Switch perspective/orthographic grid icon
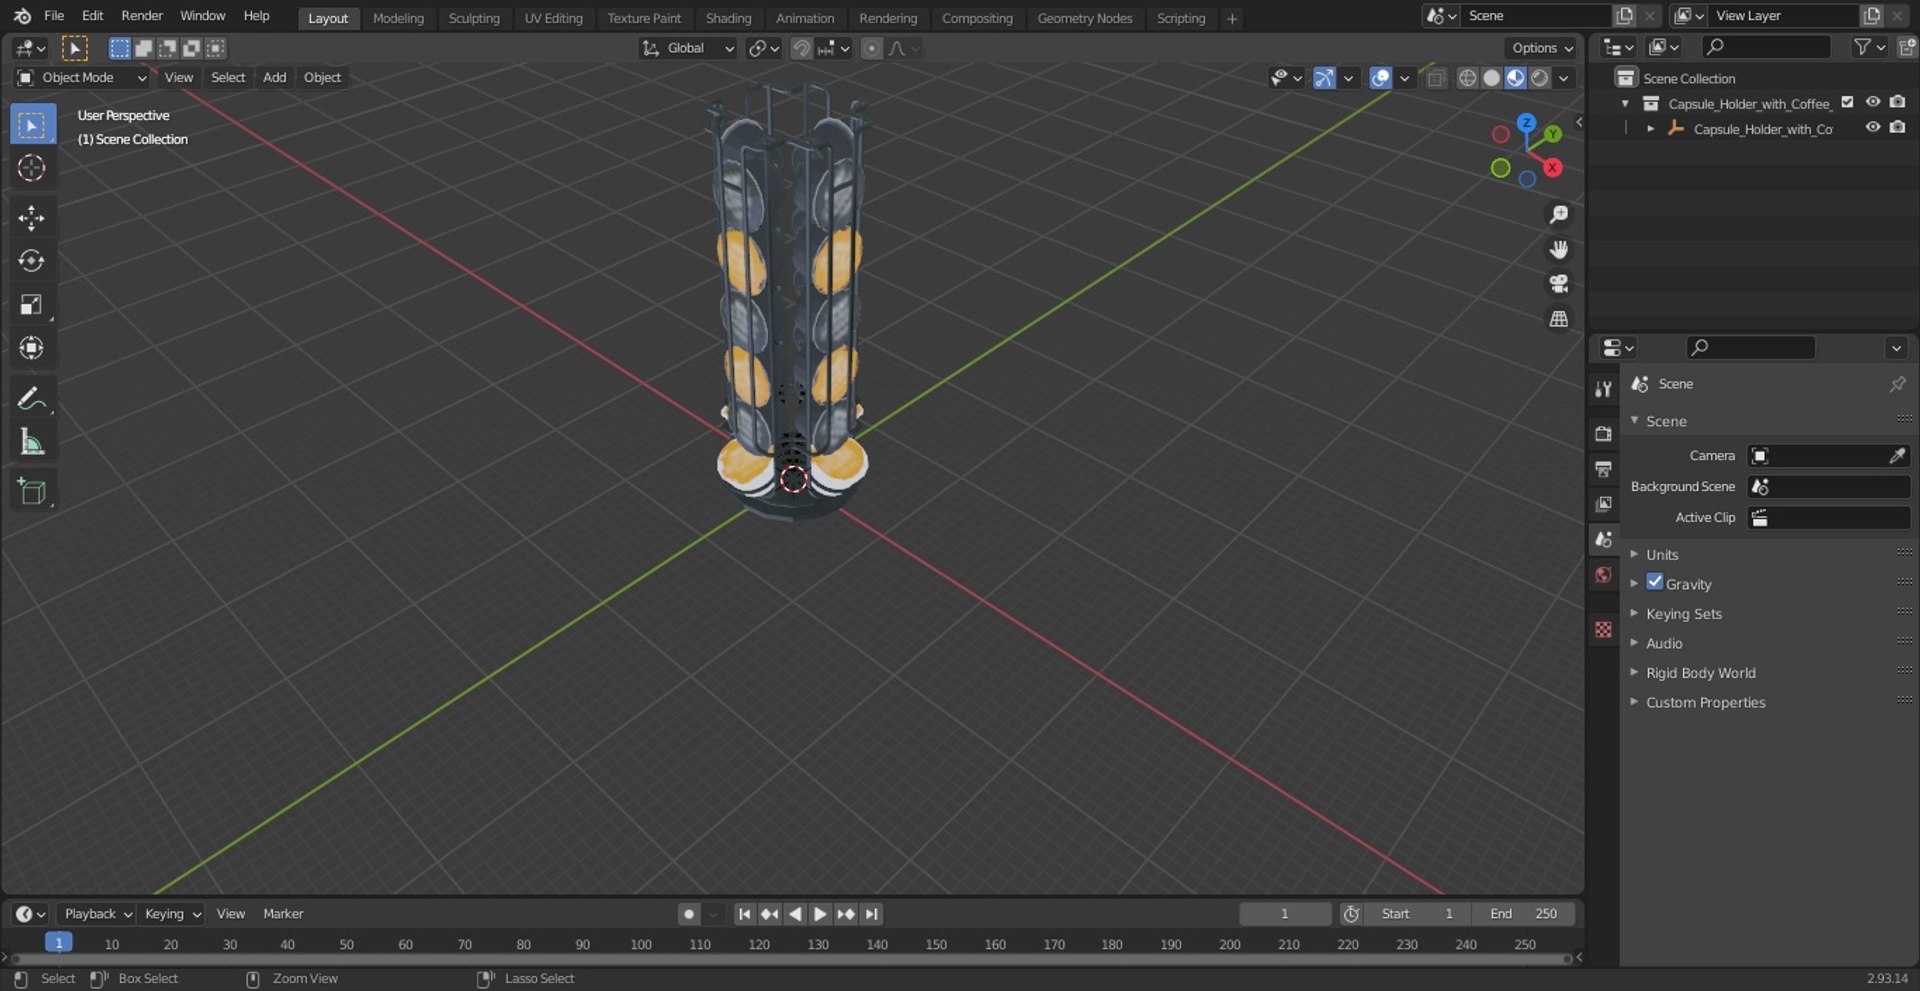The height and width of the screenshot is (991, 1920). click(x=1558, y=319)
